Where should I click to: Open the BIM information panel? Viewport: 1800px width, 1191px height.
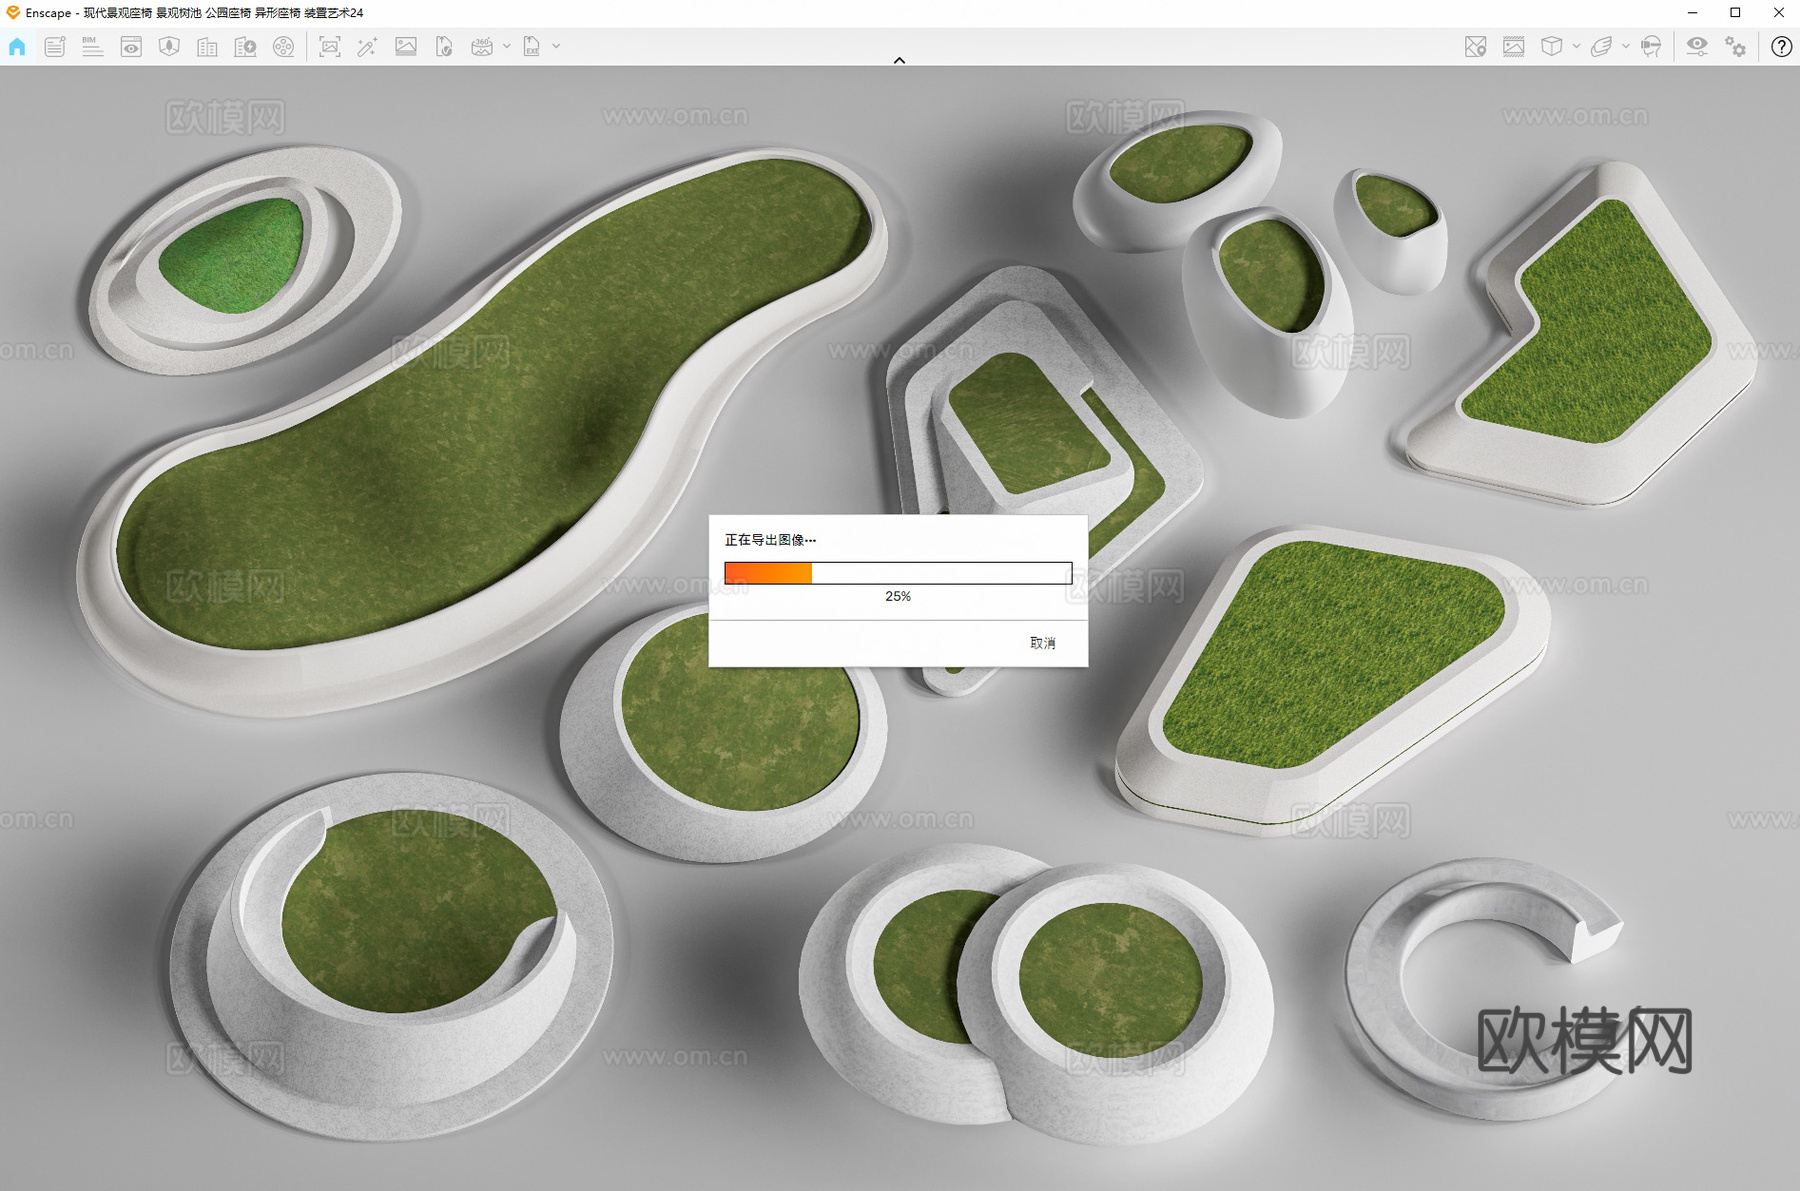92,46
